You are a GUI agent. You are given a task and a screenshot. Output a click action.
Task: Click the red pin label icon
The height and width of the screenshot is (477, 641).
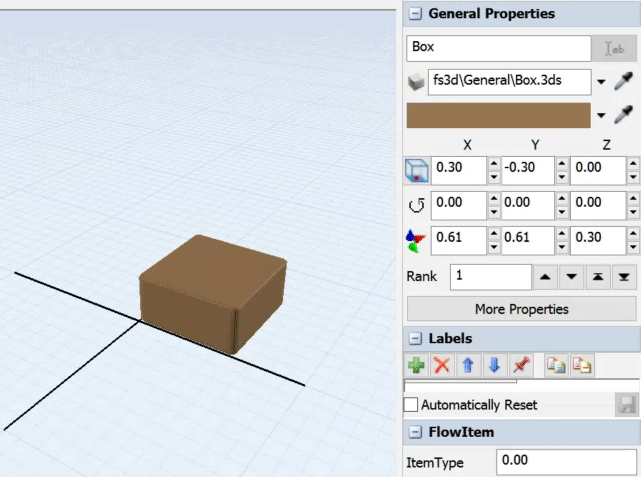[520, 366]
